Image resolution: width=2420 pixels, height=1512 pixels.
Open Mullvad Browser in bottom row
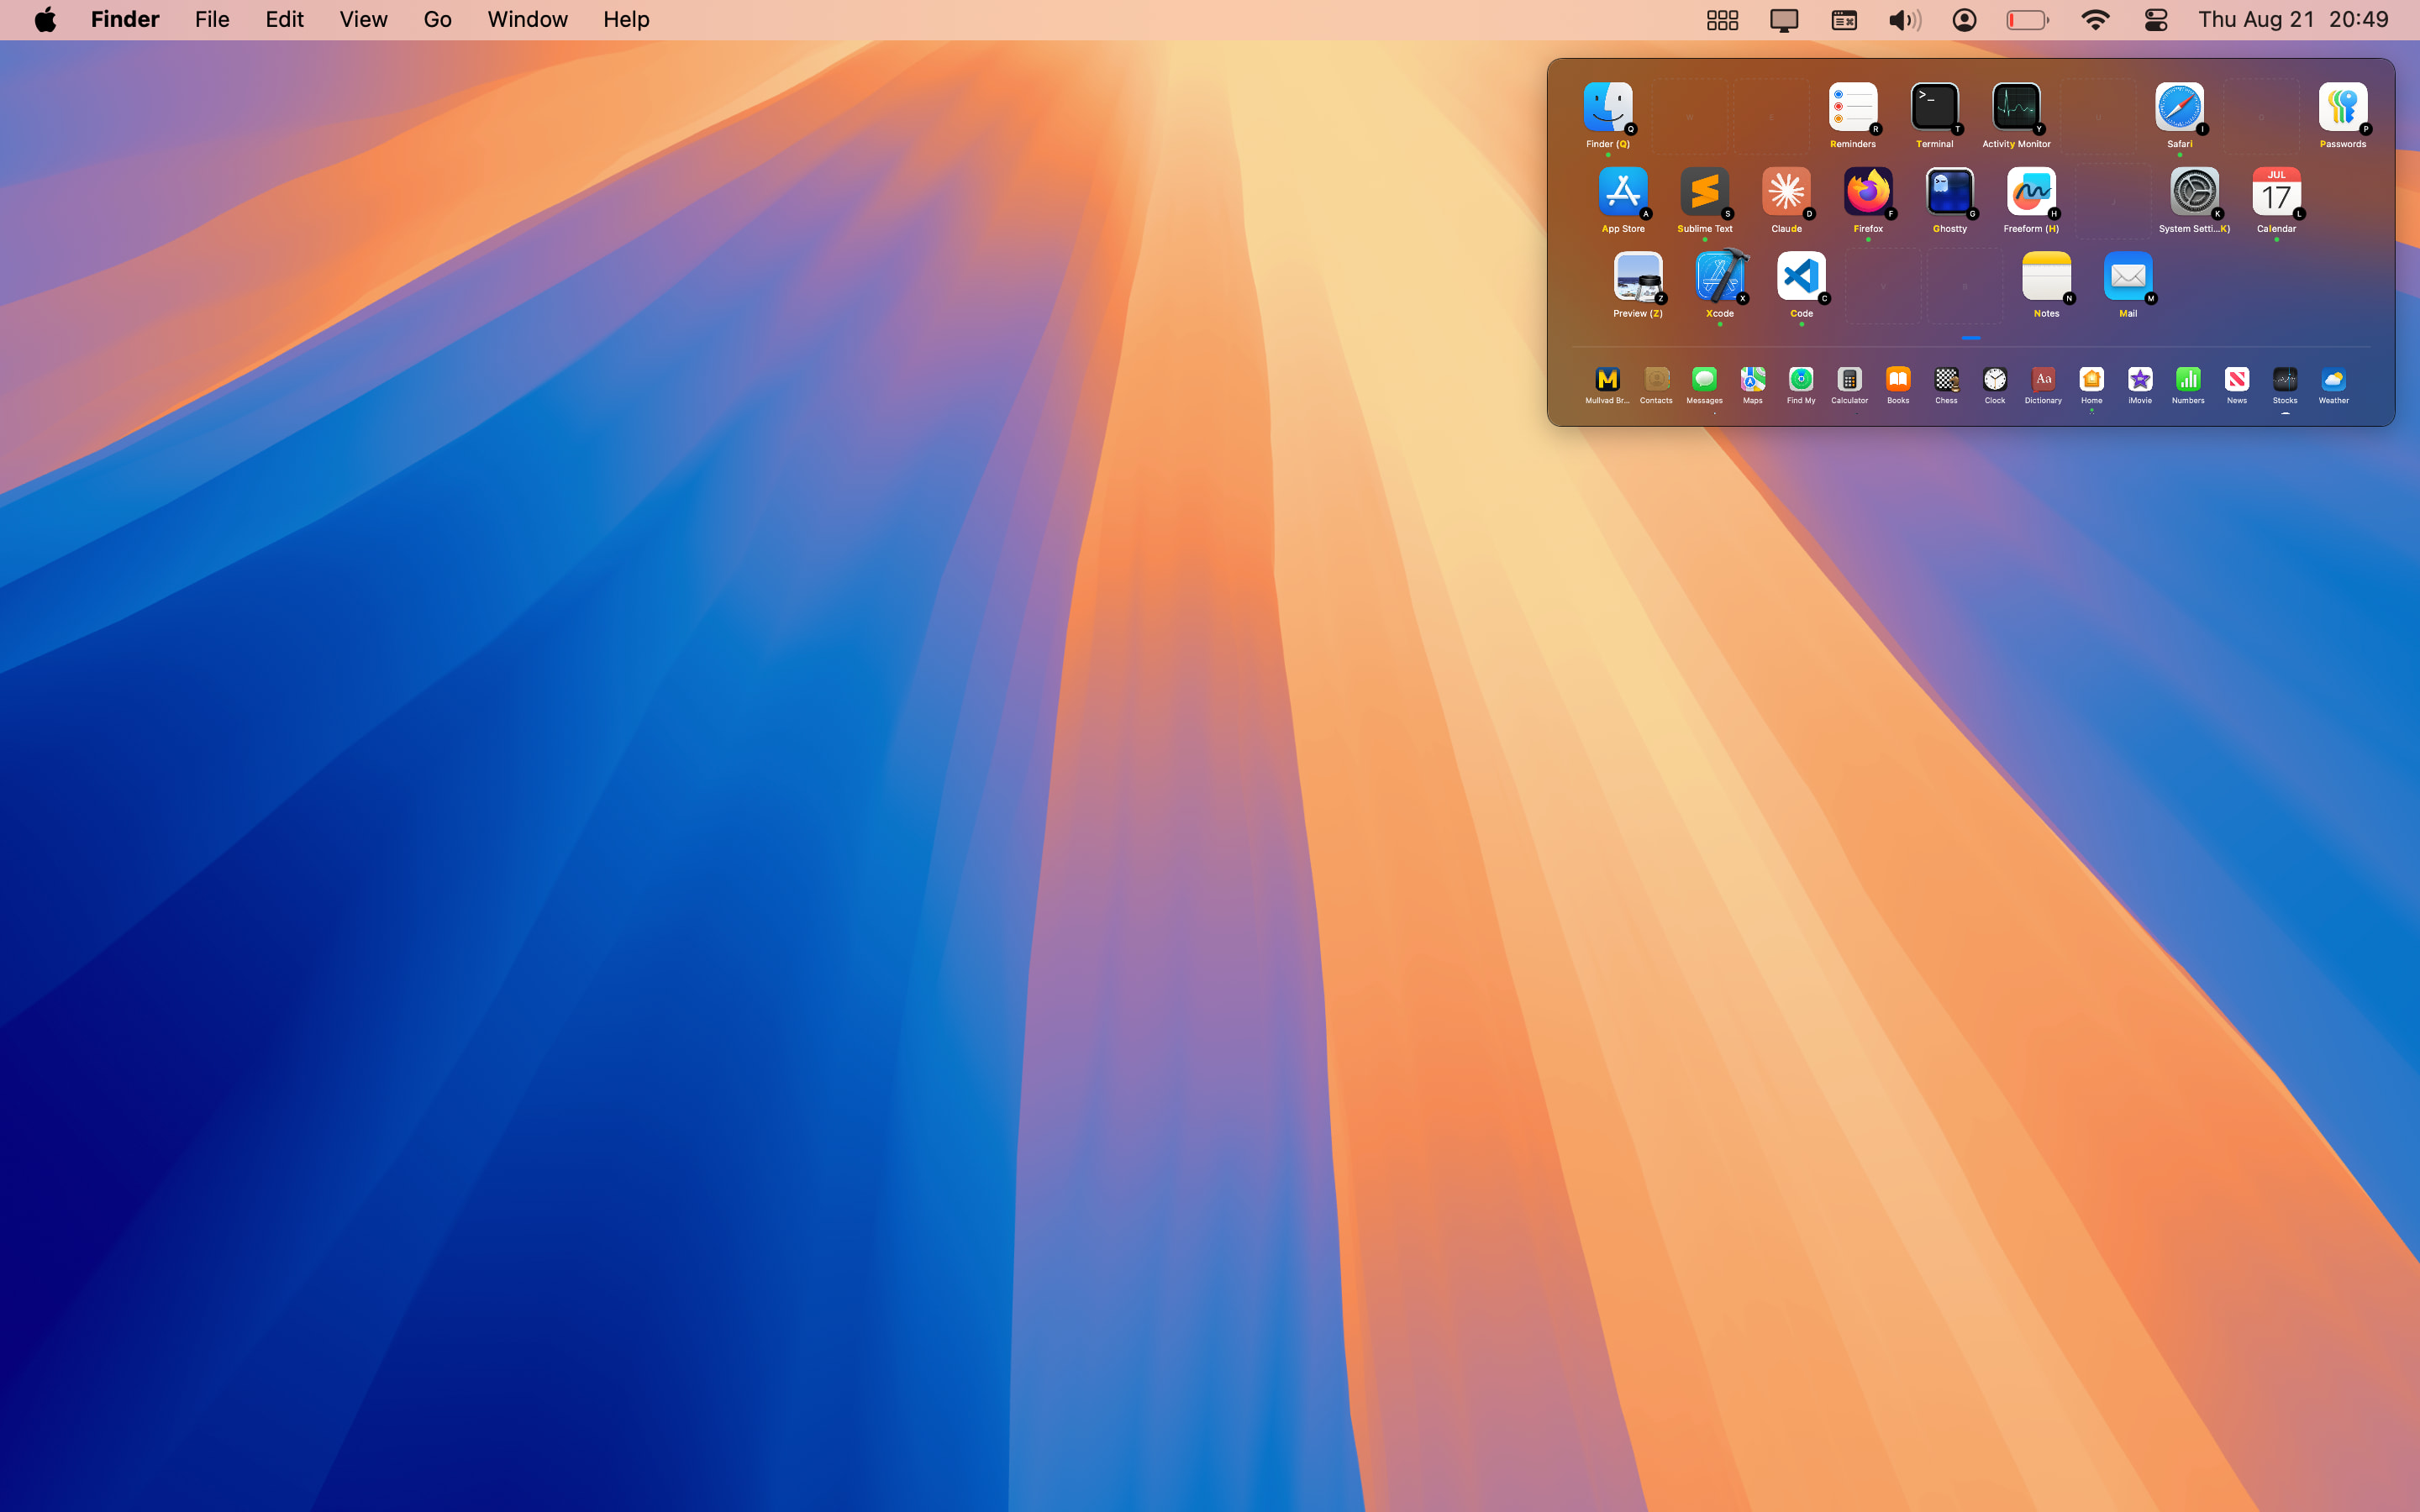[x=1607, y=380]
